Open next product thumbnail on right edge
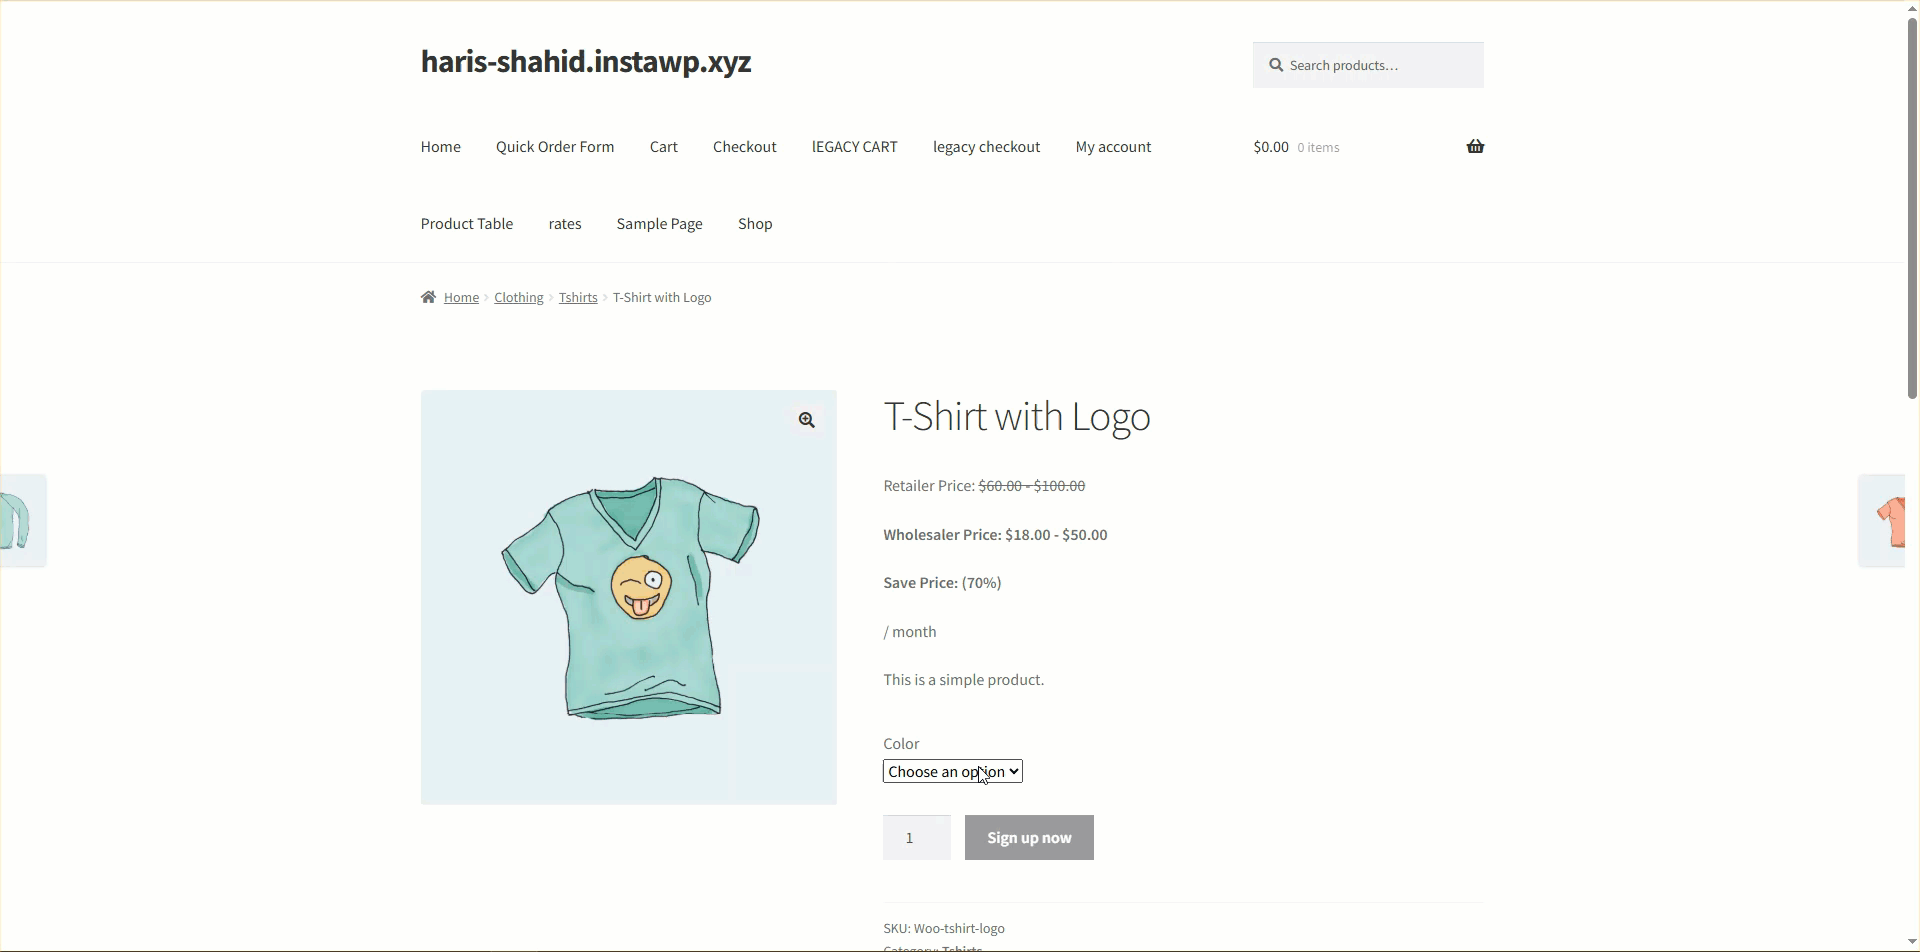The height and width of the screenshot is (952, 1920). tap(1885, 521)
